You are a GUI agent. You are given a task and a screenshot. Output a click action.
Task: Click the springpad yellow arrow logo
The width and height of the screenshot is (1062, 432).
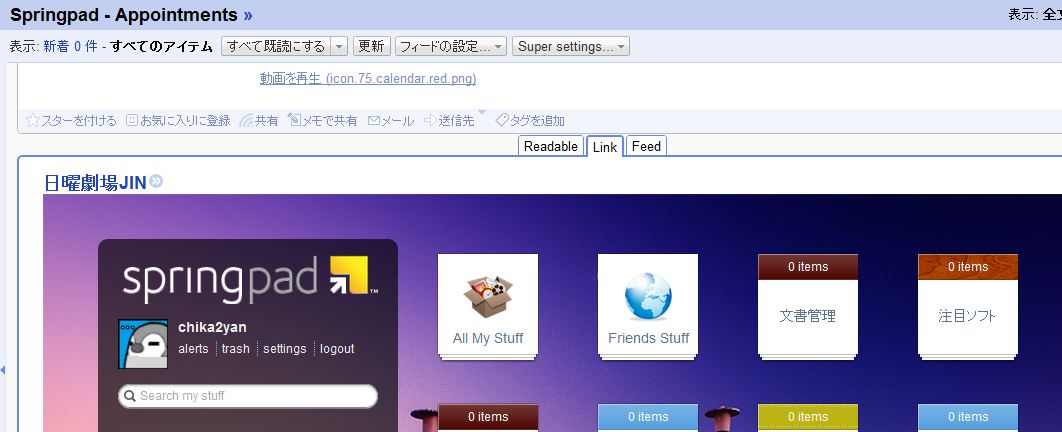pyautogui.click(x=349, y=275)
